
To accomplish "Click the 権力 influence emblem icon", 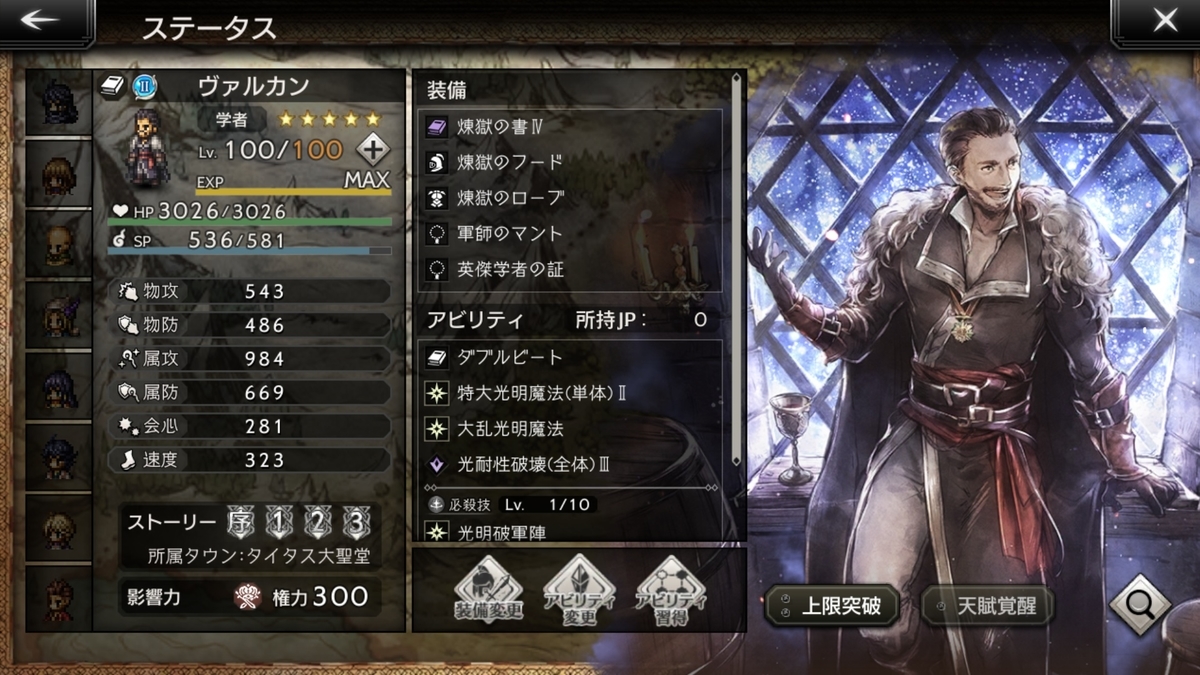I will (249, 597).
